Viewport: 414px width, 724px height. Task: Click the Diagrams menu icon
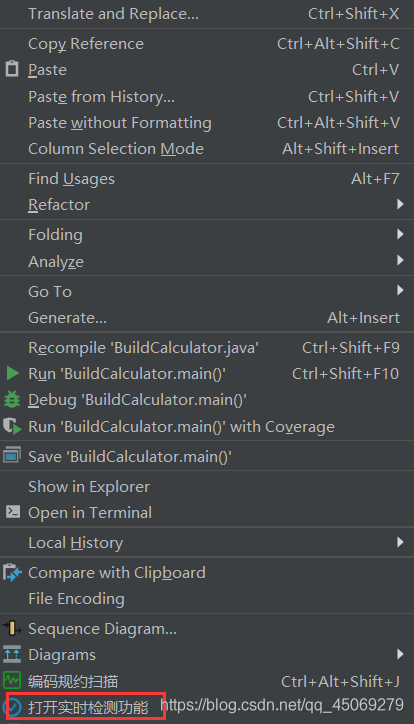[12, 654]
